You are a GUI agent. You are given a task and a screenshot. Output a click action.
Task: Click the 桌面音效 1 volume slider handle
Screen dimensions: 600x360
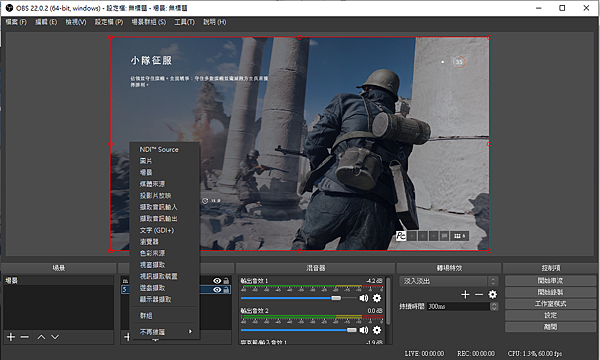336,298
